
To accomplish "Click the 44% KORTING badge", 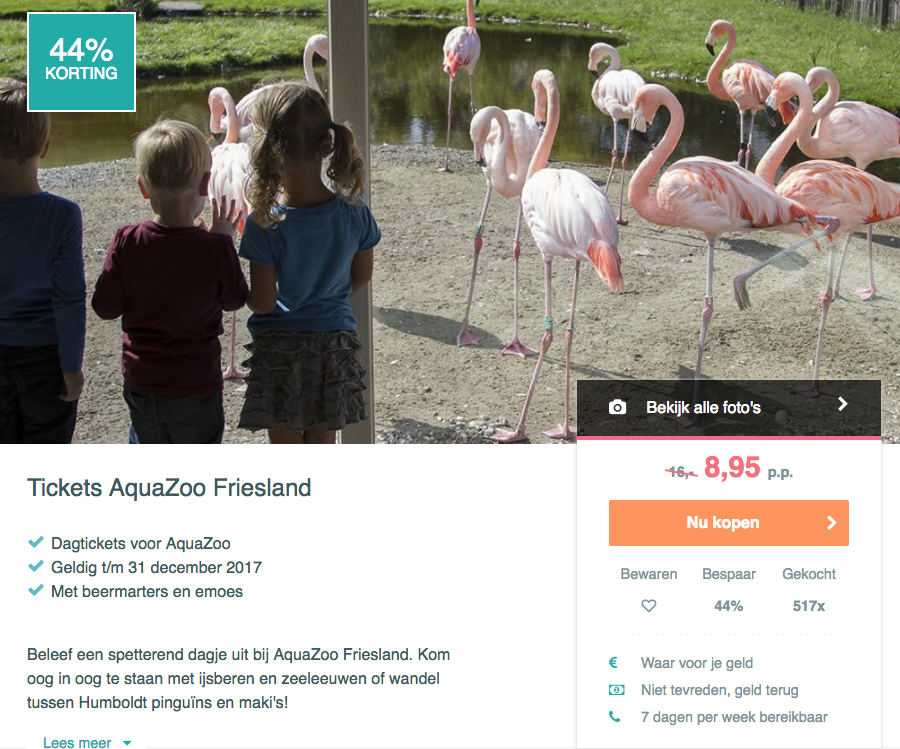I will (82, 62).
